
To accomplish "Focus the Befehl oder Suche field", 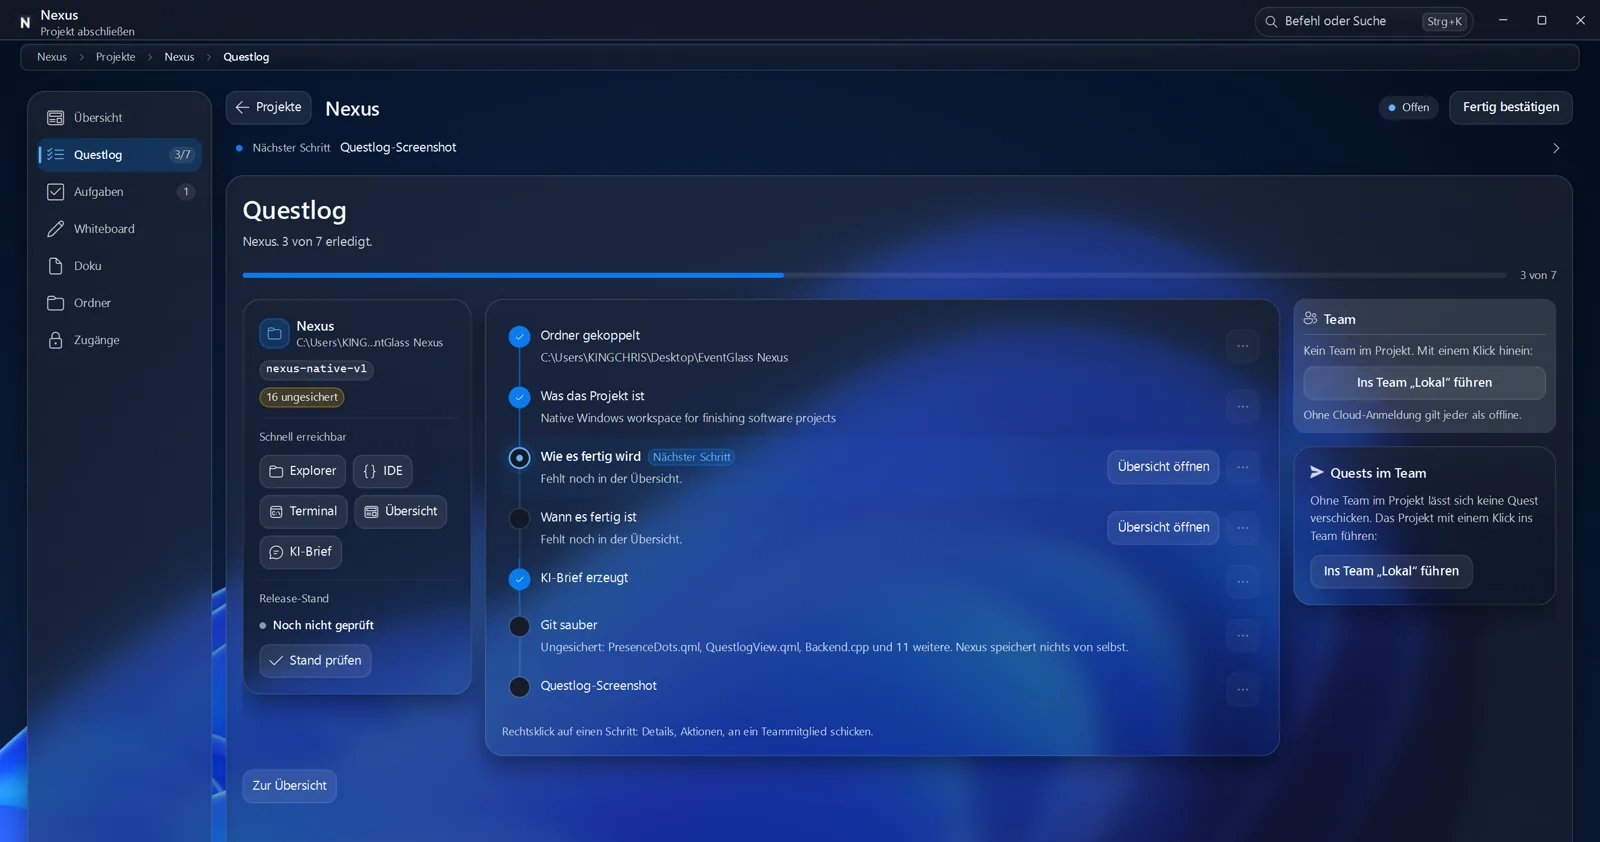I will (x=1364, y=21).
